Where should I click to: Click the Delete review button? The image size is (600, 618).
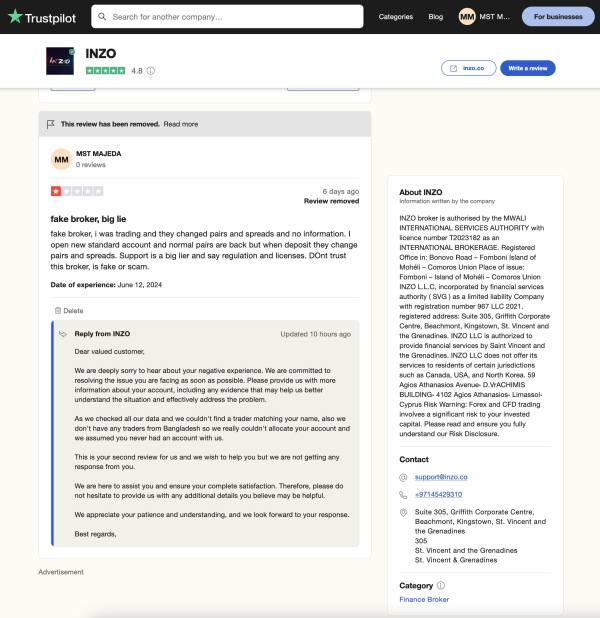[69, 311]
